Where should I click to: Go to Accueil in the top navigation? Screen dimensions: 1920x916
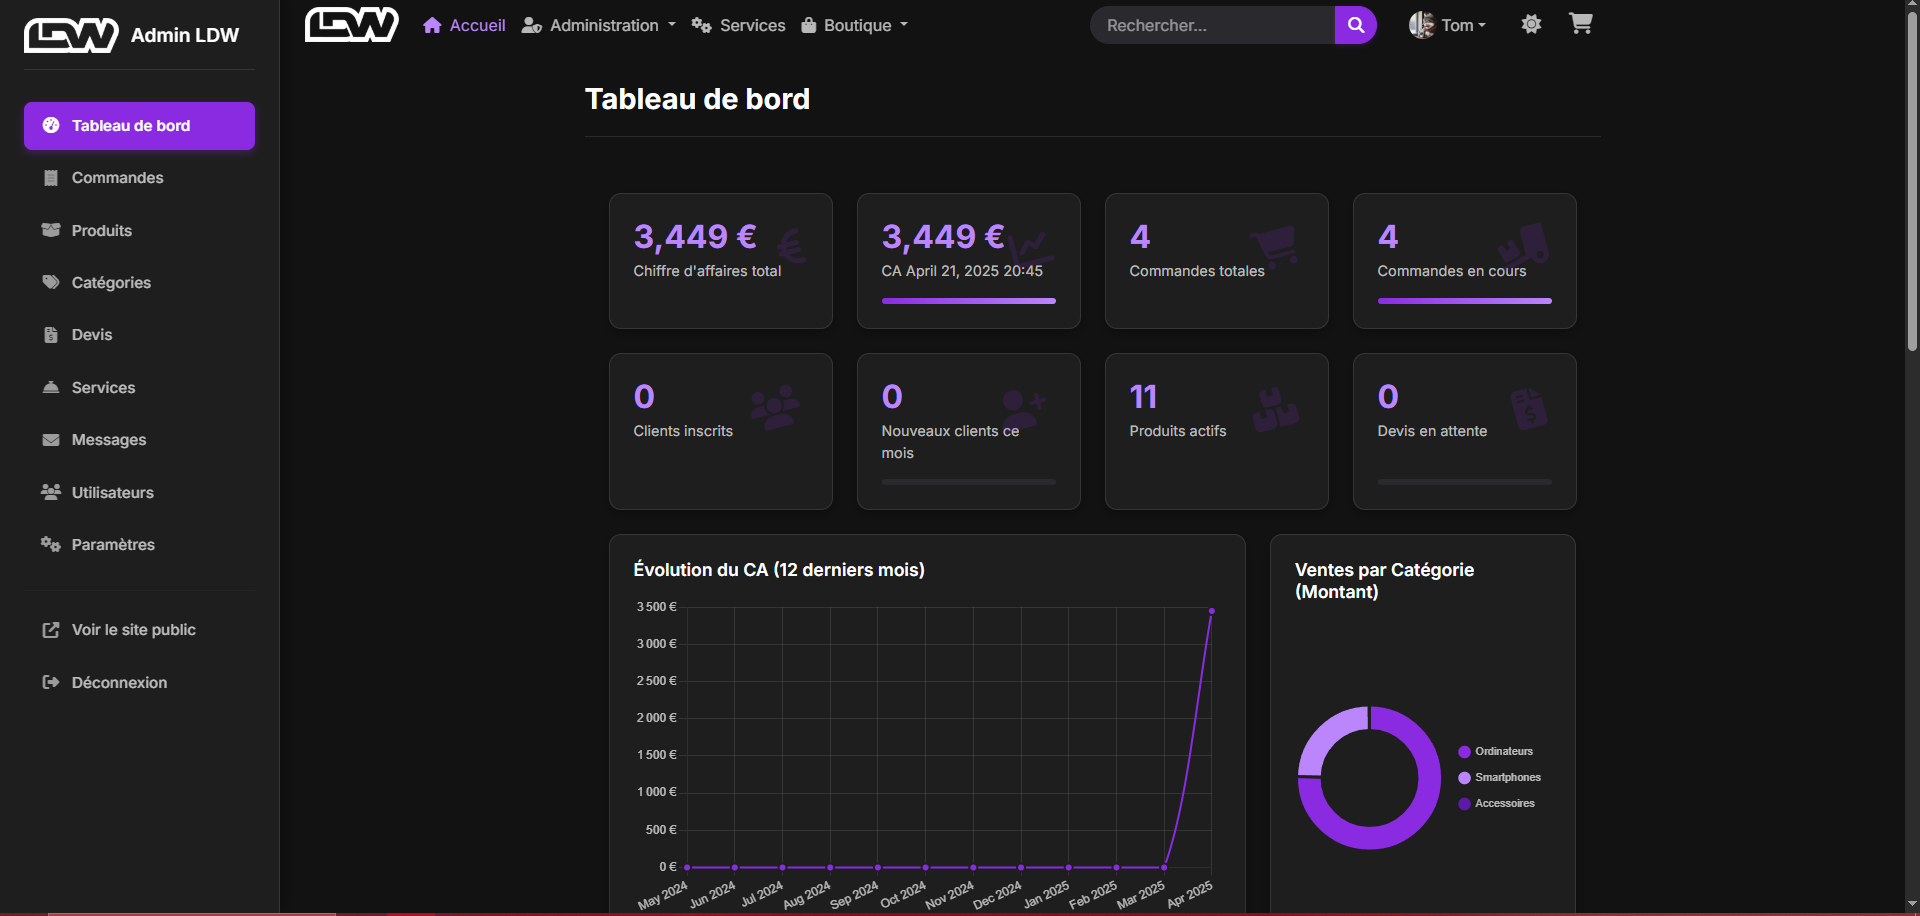click(465, 25)
